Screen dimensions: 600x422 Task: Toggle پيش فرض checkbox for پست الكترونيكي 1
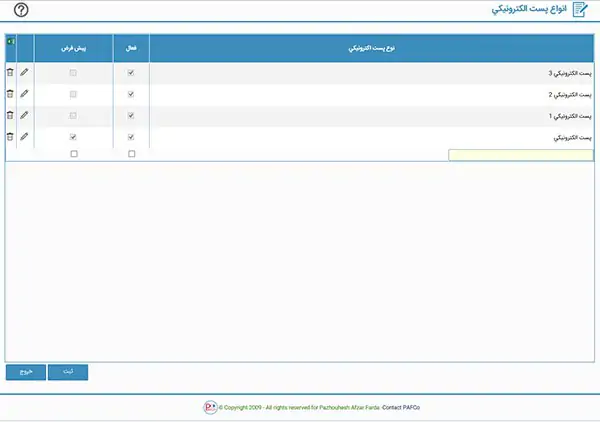pos(73,116)
